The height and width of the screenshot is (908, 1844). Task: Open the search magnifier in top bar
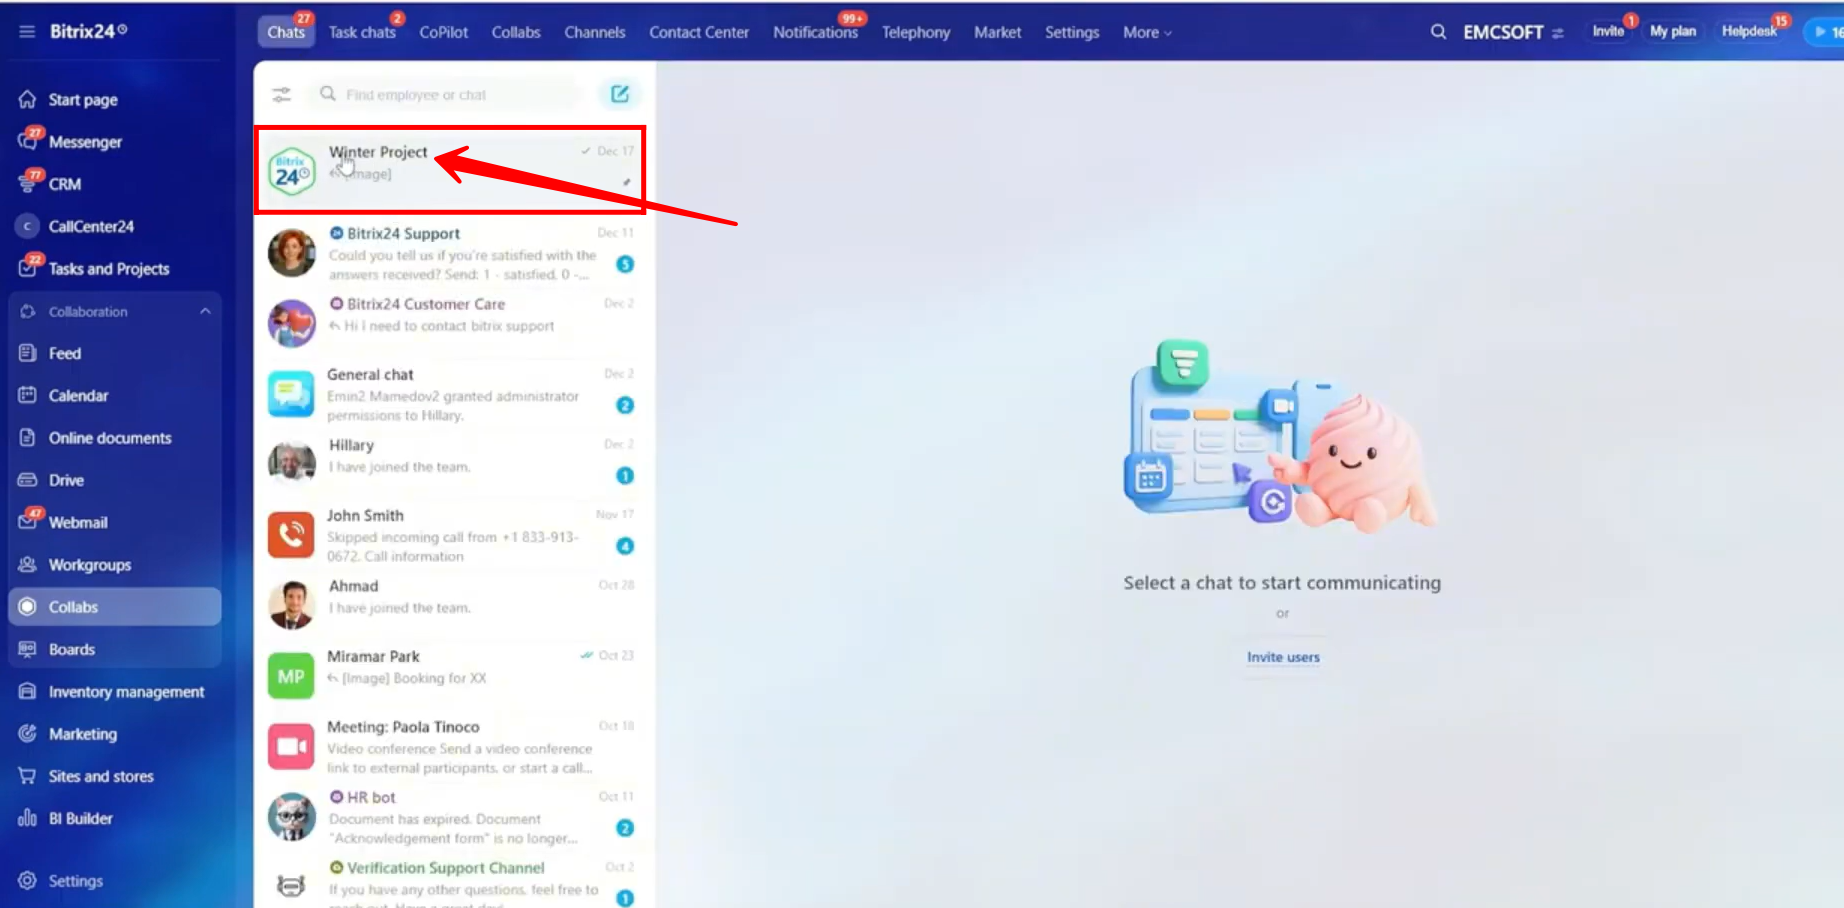tap(1438, 32)
